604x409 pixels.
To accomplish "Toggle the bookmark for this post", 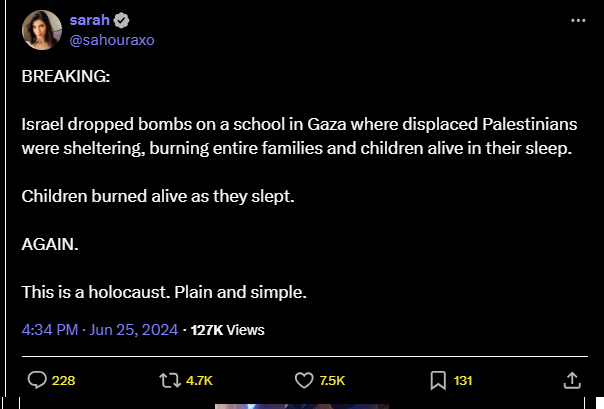I will (x=438, y=380).
